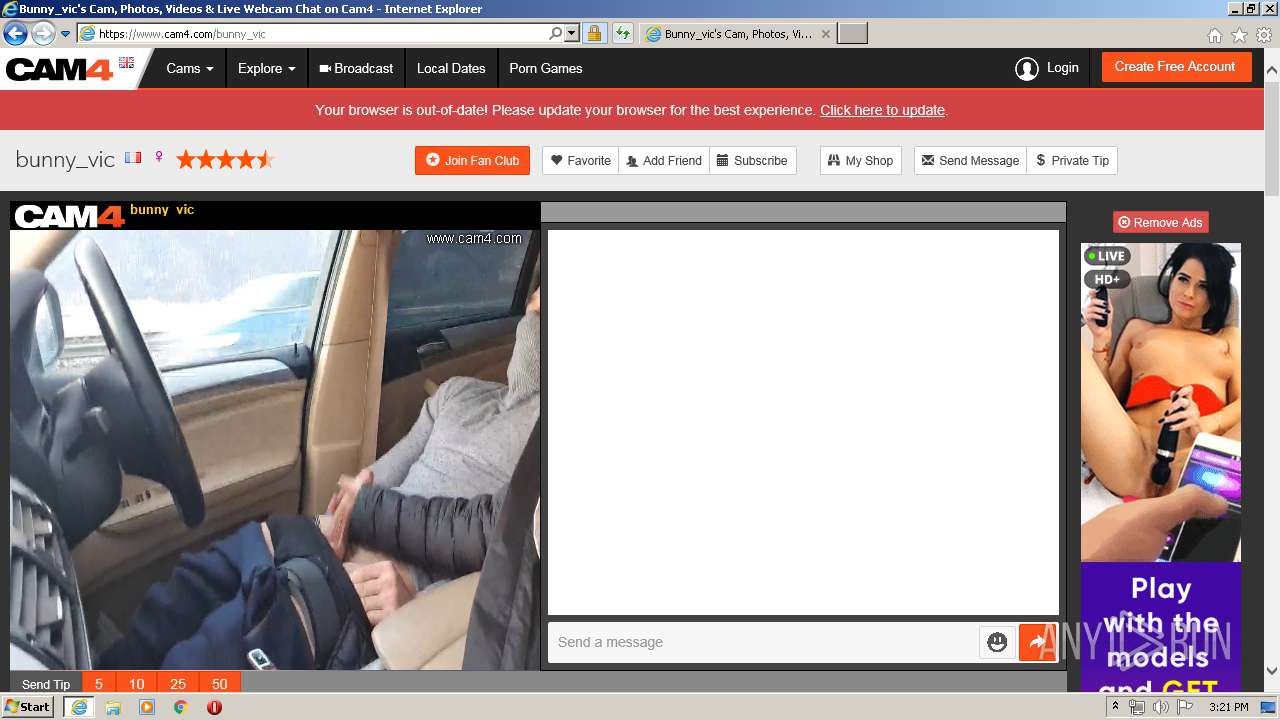Click the 'Click here to update' link
Image resolution: width=1280 pixels, height=720 pixels.
pos(882,110)
